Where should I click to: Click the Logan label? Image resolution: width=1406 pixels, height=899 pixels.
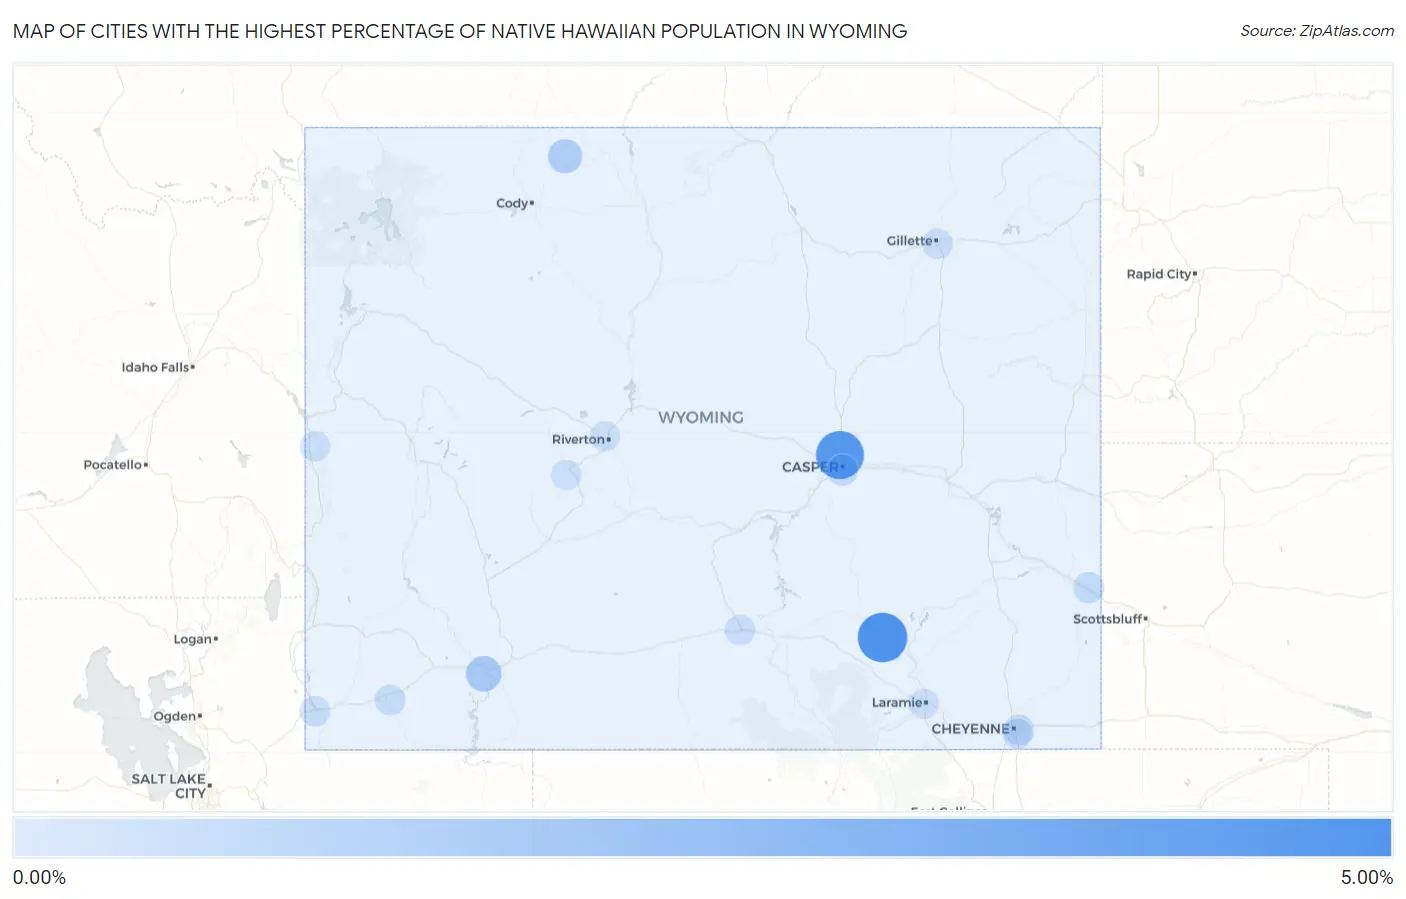pos(192,639)
